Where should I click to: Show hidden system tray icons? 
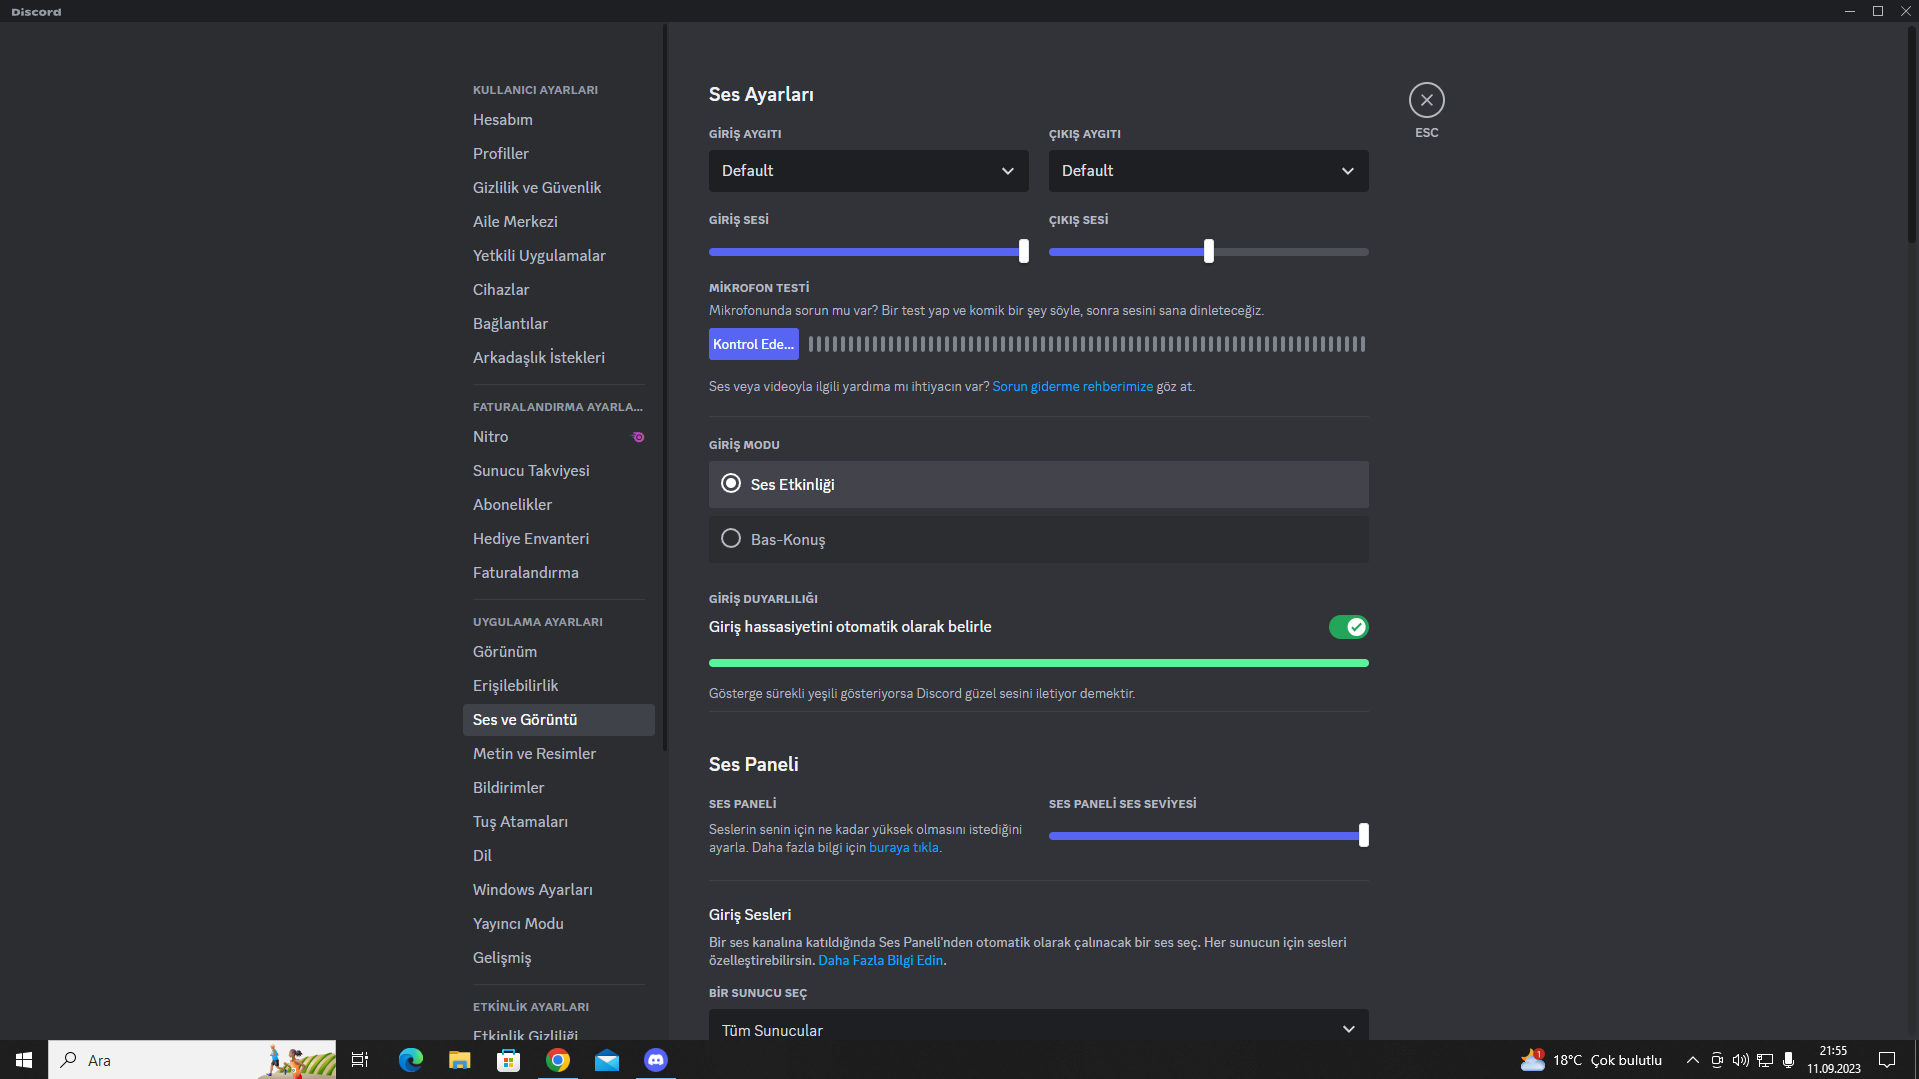(1692, 1060)
